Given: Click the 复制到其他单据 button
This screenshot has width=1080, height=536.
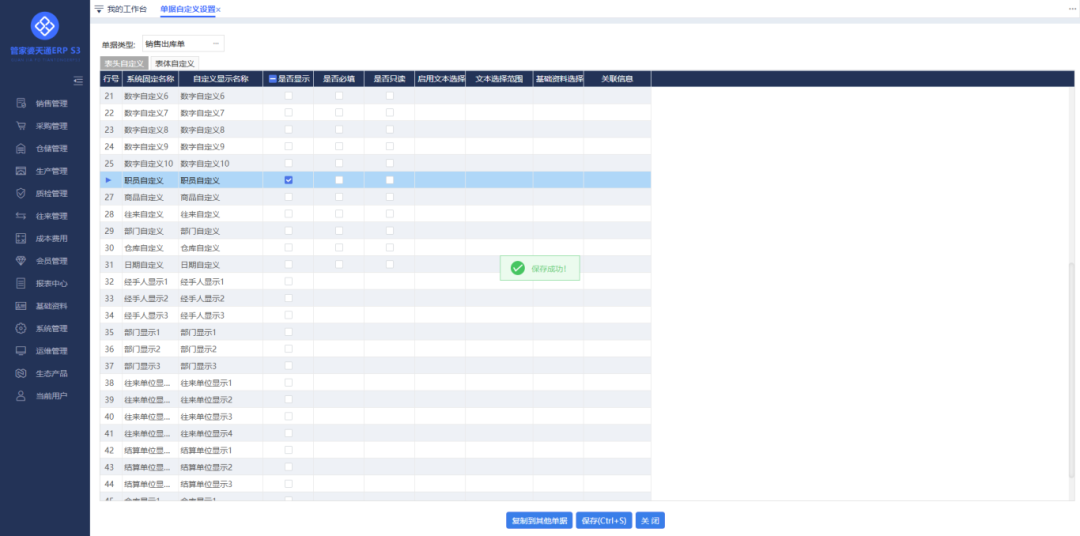Looking at the screenshot, I should pos(539,520).
